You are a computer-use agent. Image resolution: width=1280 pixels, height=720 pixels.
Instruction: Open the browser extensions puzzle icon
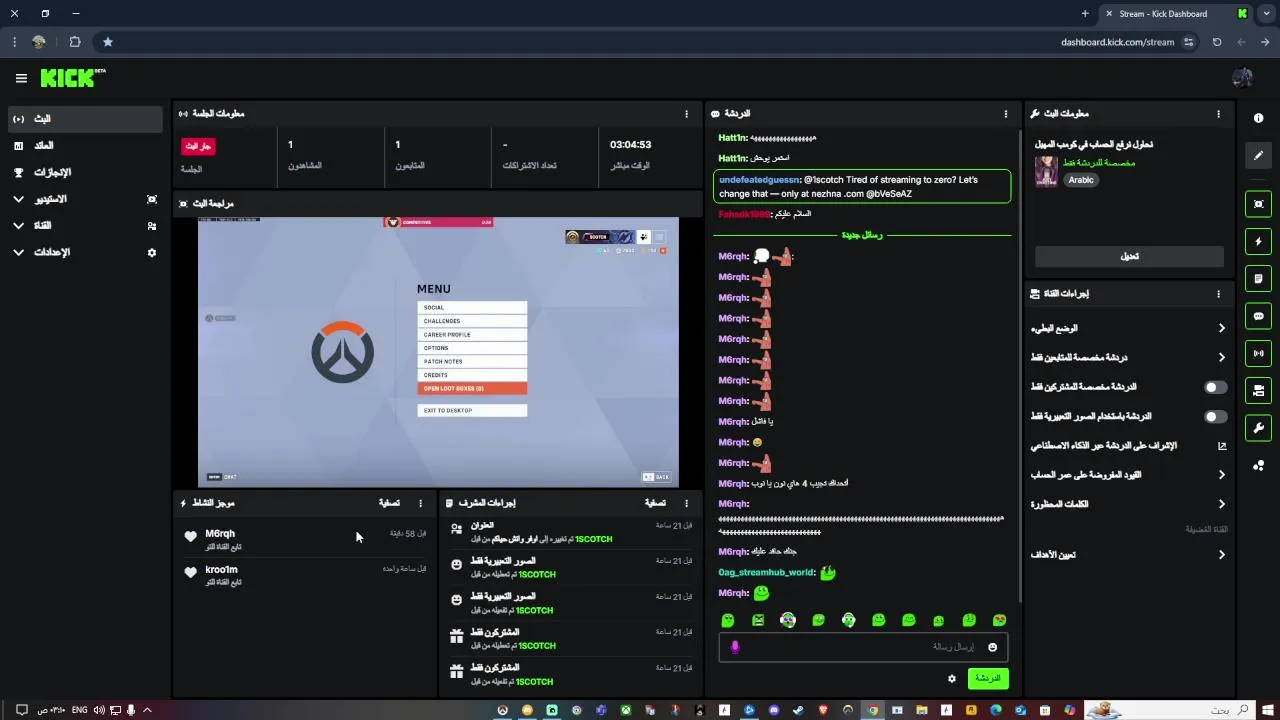point(75,42)
